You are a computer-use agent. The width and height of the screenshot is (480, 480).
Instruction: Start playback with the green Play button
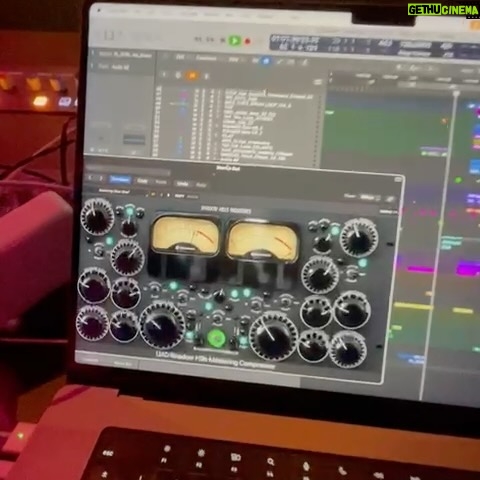tap(234, 41)
